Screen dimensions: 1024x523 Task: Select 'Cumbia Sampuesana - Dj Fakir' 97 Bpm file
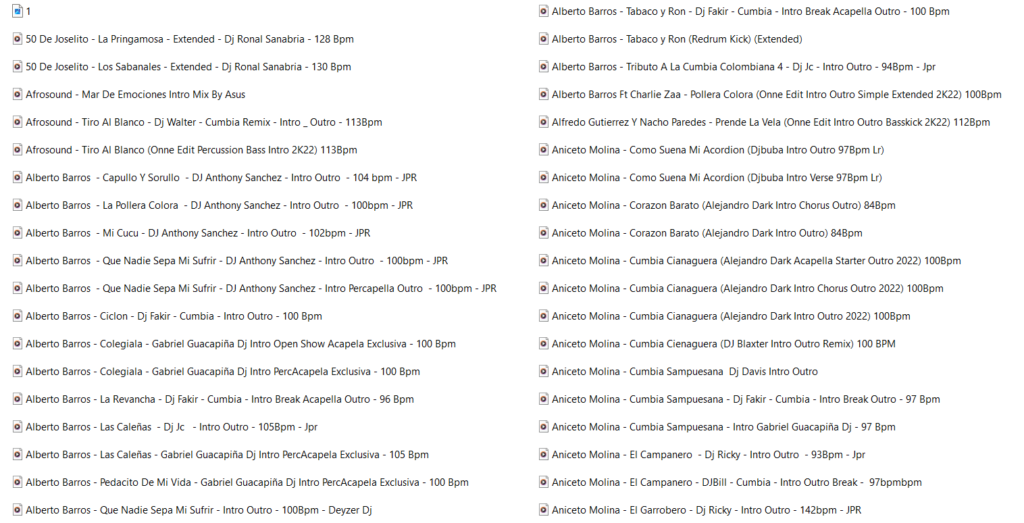[746, 400]
